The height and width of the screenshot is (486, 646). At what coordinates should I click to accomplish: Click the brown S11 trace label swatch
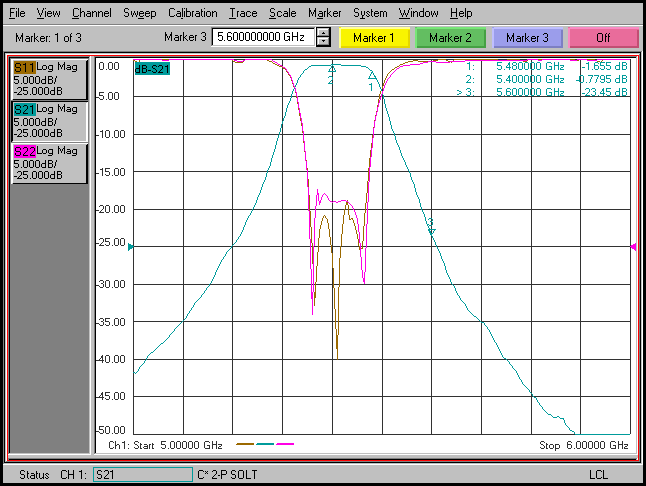click(x=25, y=67)
